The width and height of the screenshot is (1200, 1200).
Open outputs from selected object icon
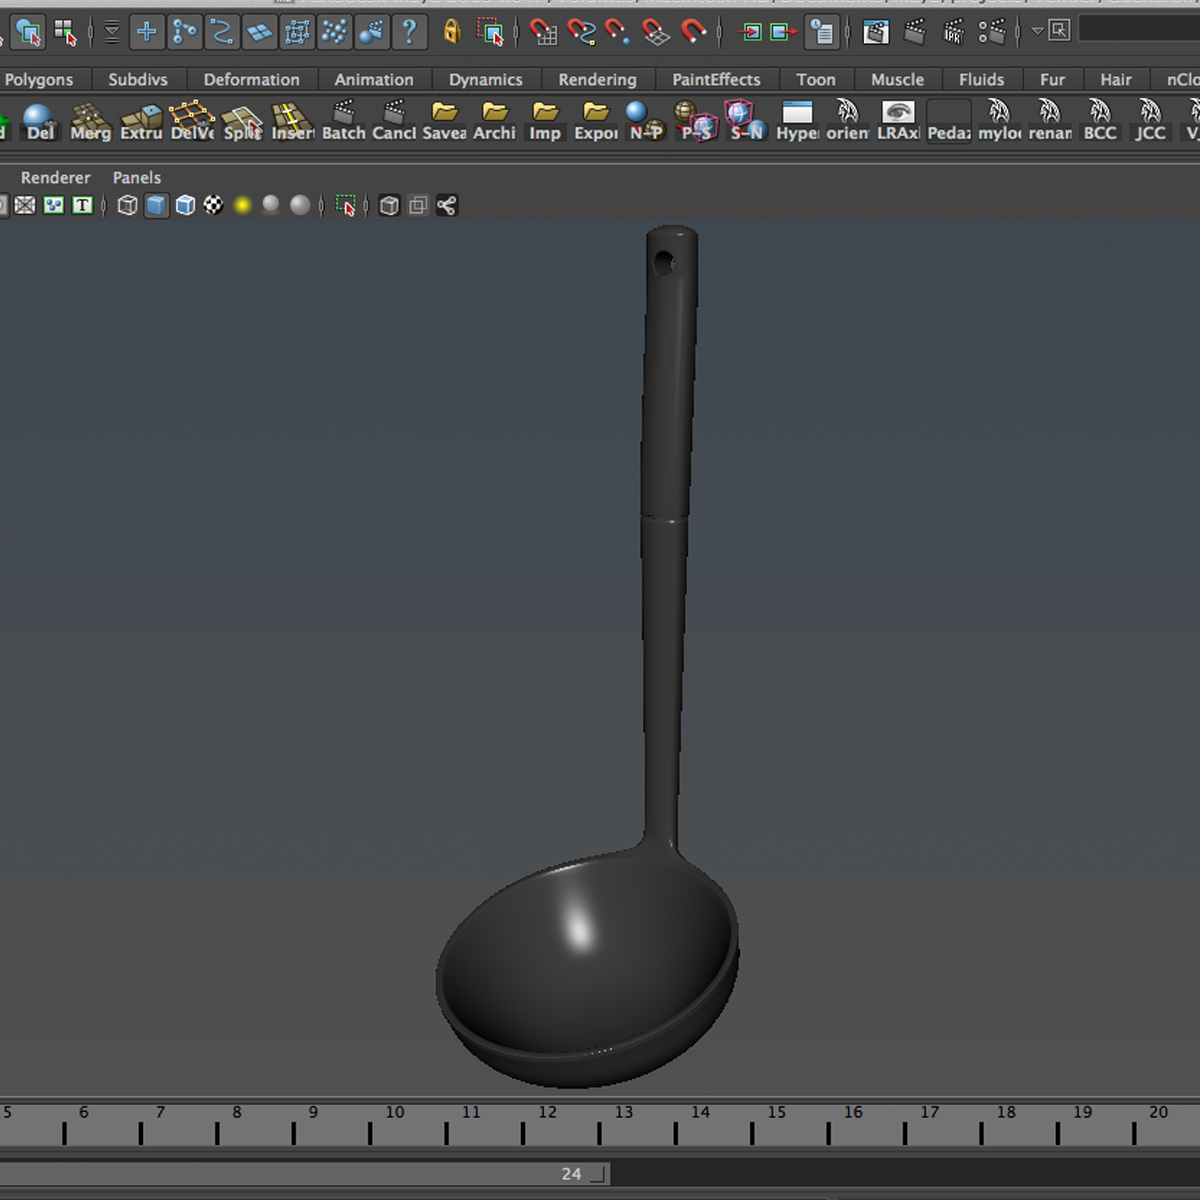(784, 32)
